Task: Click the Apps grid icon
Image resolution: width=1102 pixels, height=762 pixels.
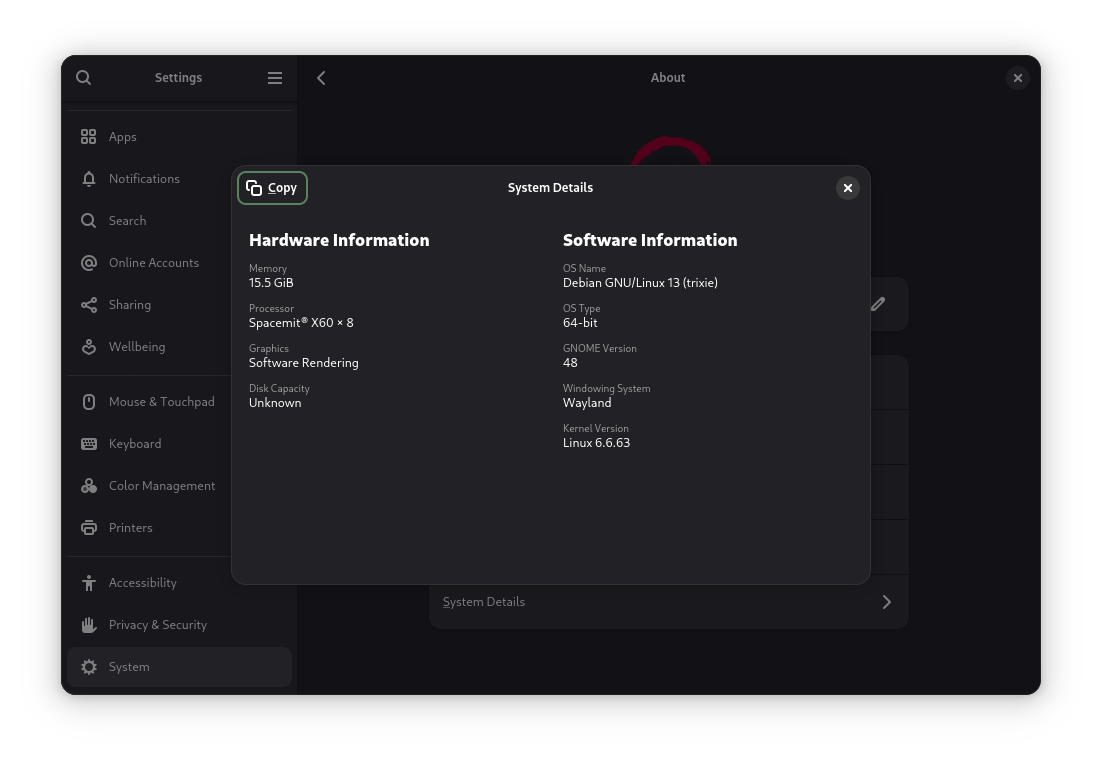Action: tap(89, 137)
